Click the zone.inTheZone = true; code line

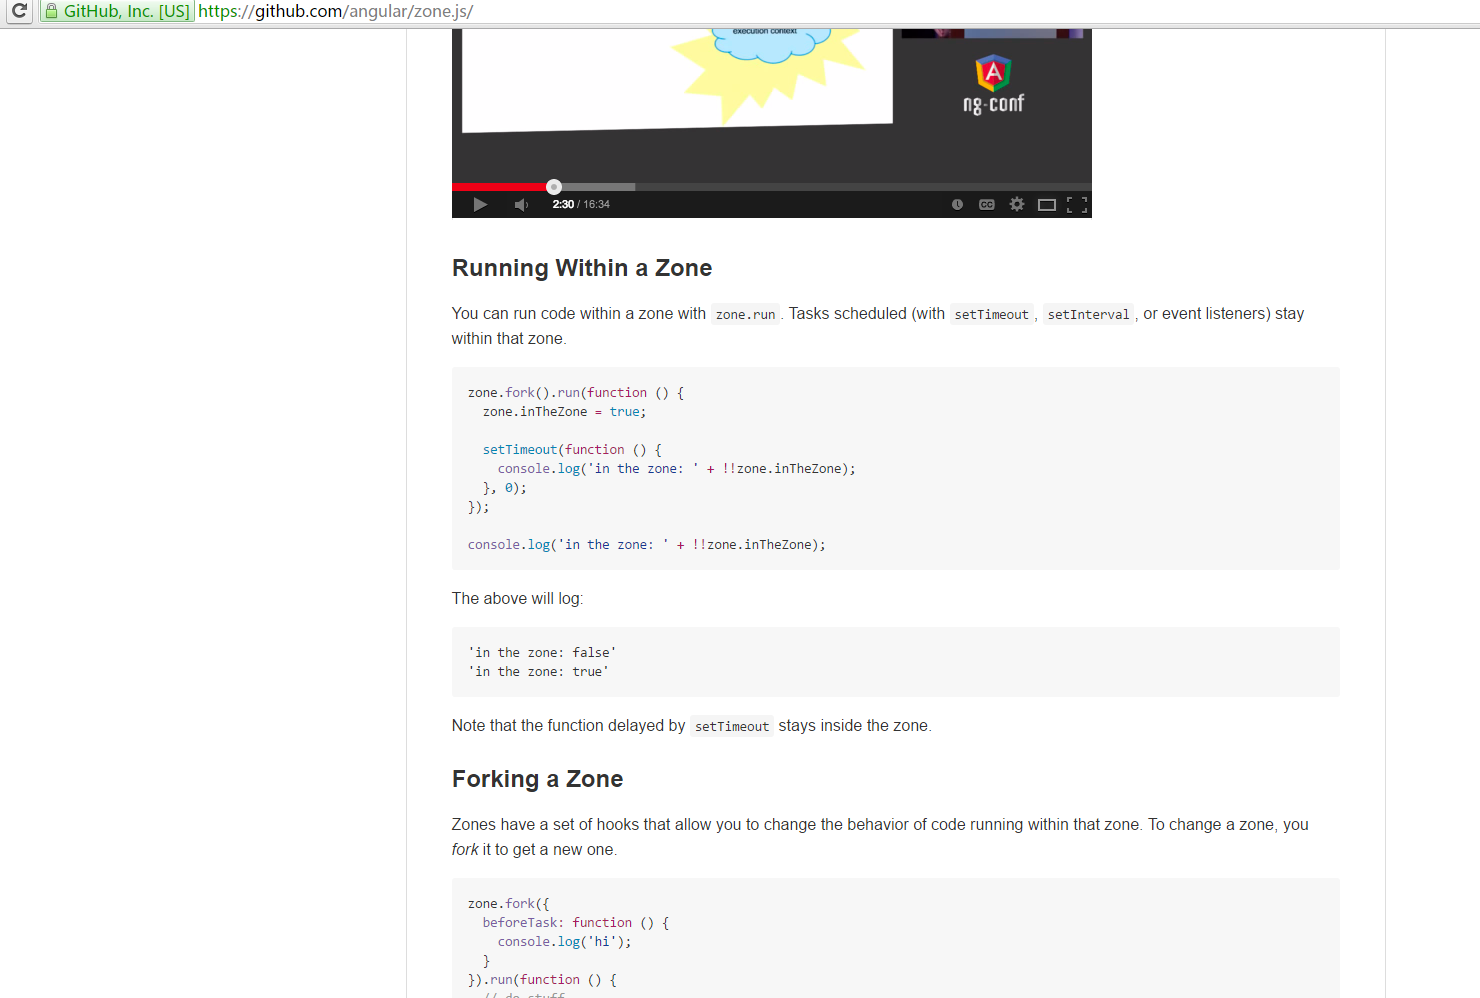[565, 412]
